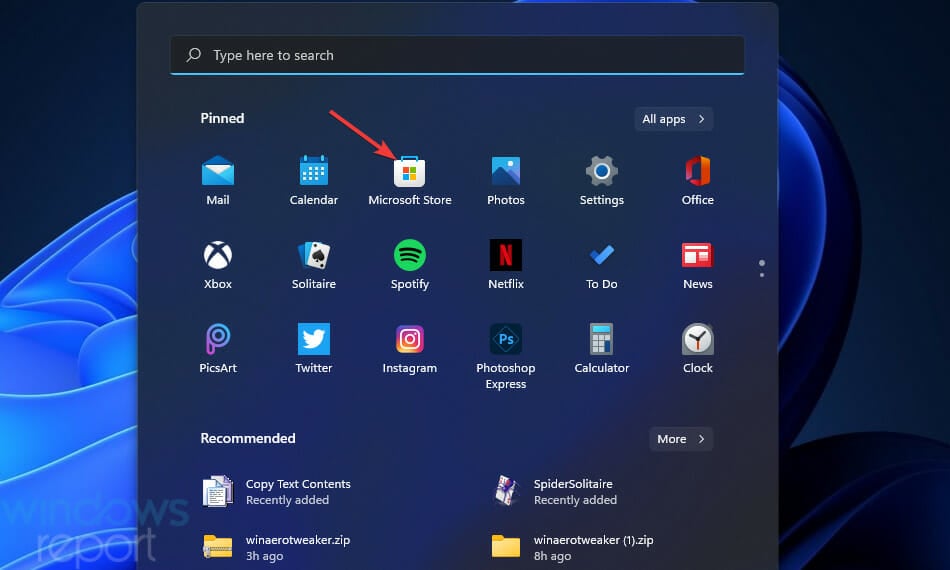
Task: Launch Microsoft Store
Action: pos(410,180)
